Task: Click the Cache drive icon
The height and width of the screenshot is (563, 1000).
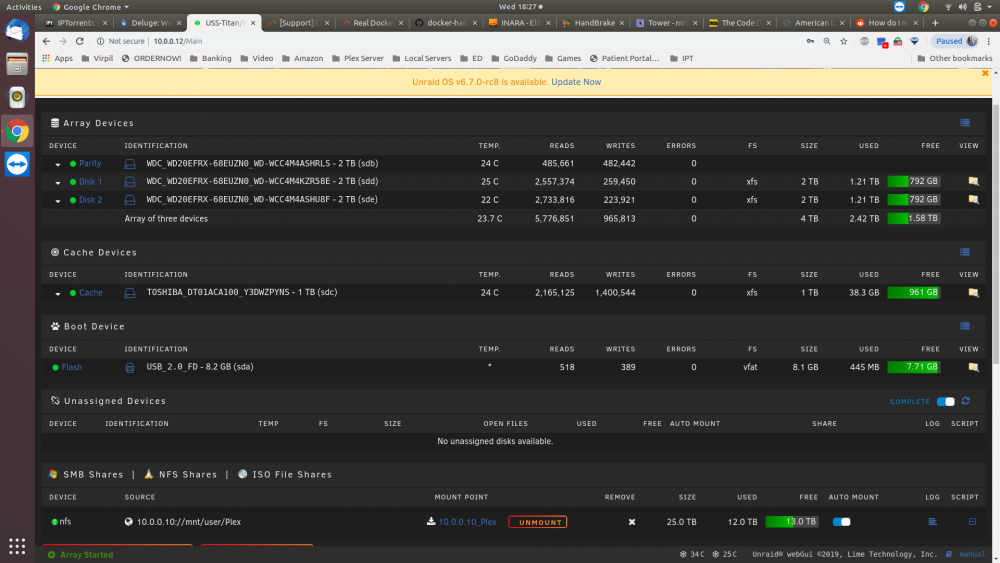Action: 129,293
